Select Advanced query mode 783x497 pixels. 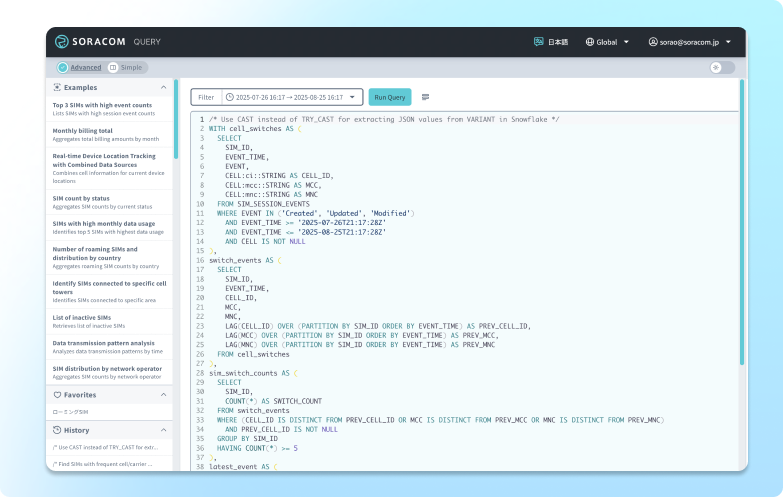tap(79, 67)
